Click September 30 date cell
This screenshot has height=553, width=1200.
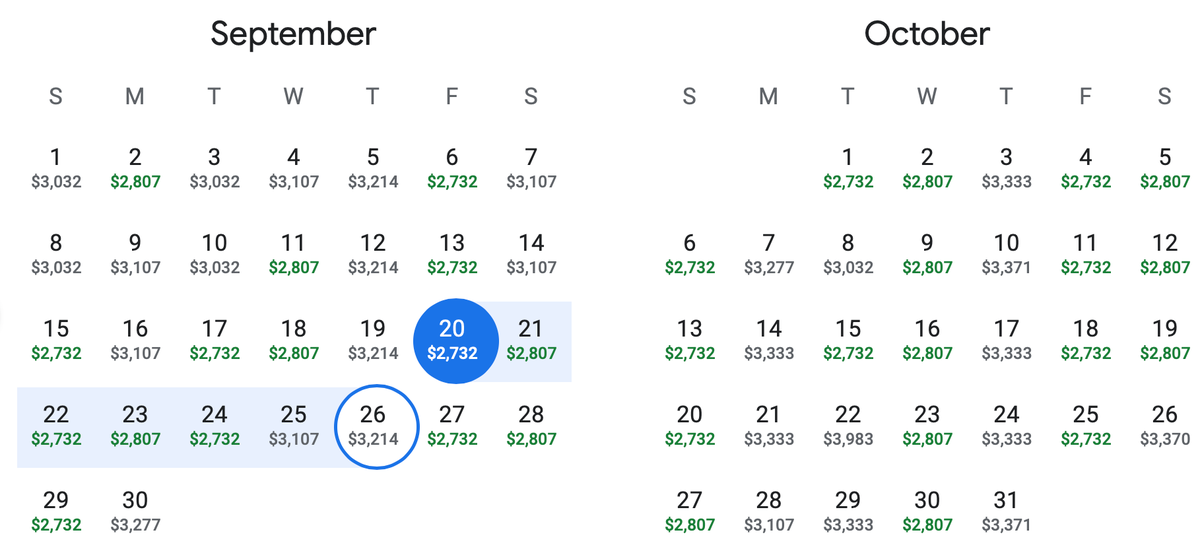[x=135, y=511]
